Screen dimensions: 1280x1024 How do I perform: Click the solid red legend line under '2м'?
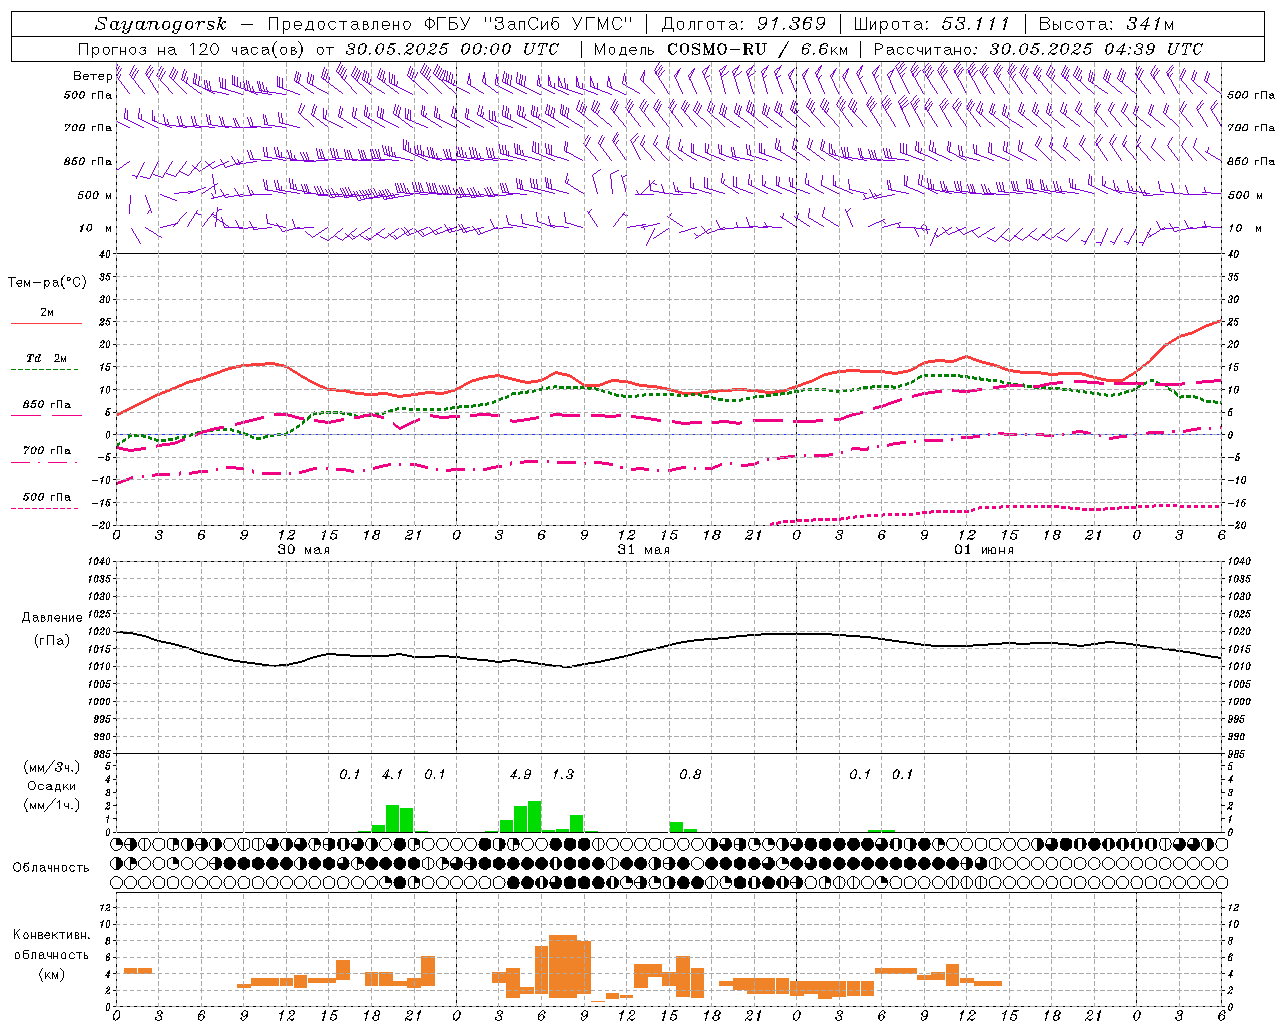(46, 324)
